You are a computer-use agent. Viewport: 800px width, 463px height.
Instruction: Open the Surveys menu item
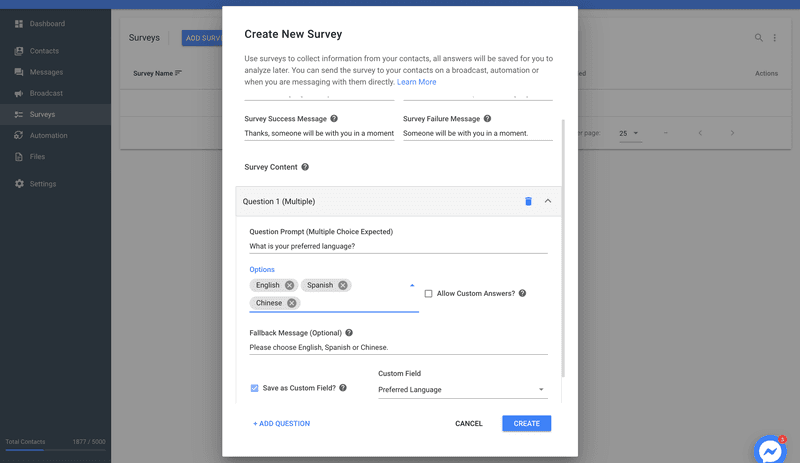55,114
